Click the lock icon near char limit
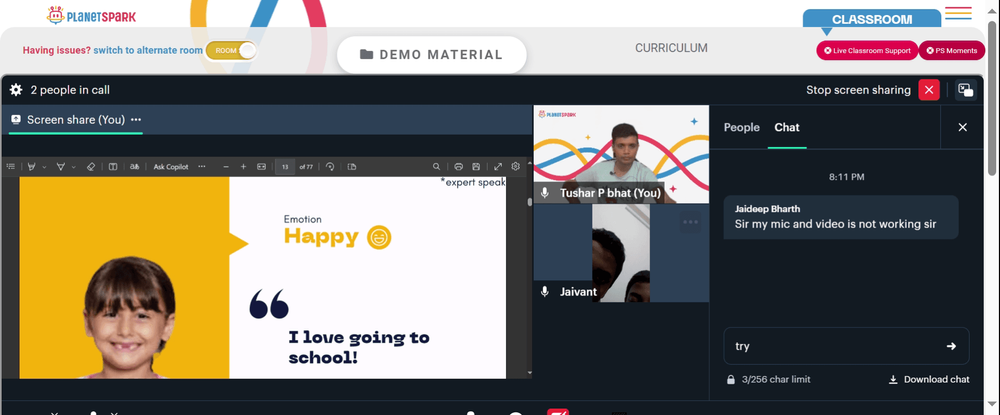 click(x=731, y=379)
